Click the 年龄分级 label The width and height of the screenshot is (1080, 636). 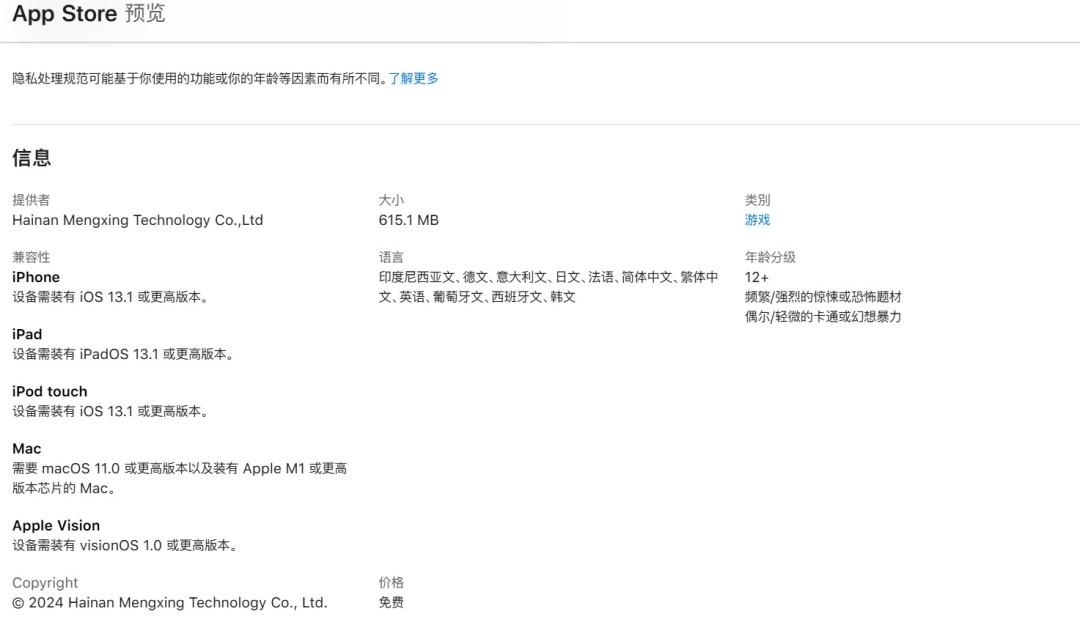tap(770, 257)
